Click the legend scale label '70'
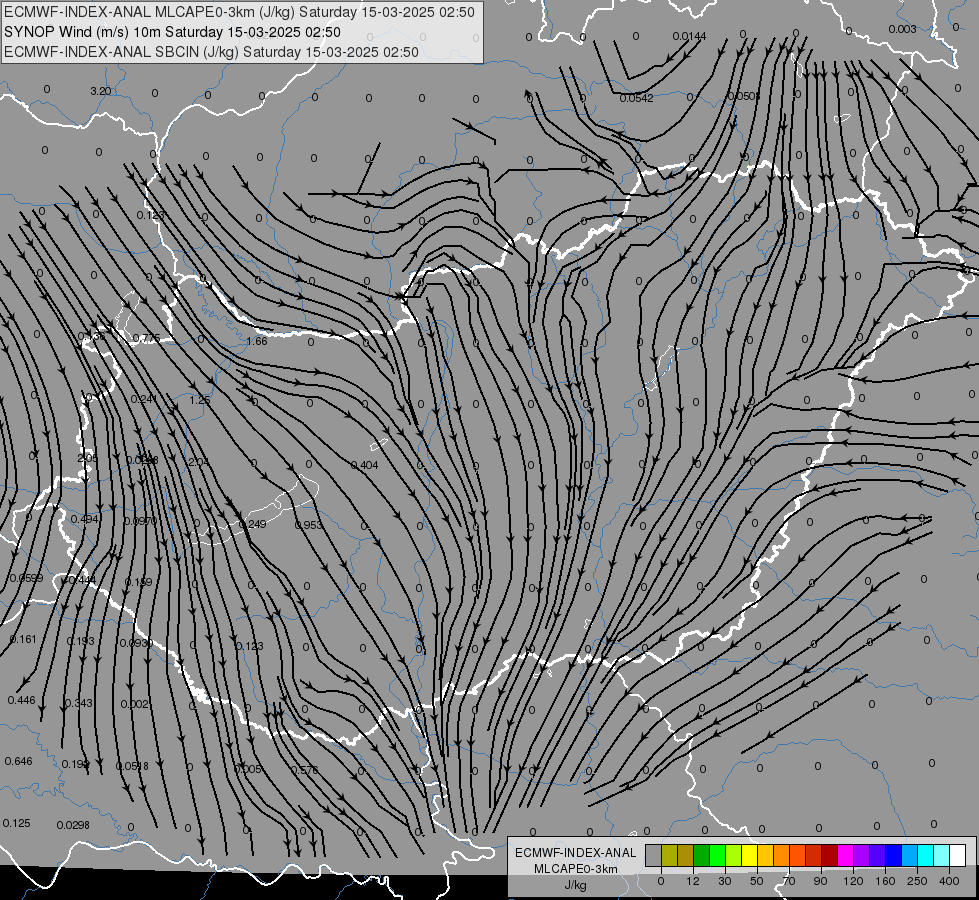This screenshot has width=979, height=900. [x=789, y=881]
